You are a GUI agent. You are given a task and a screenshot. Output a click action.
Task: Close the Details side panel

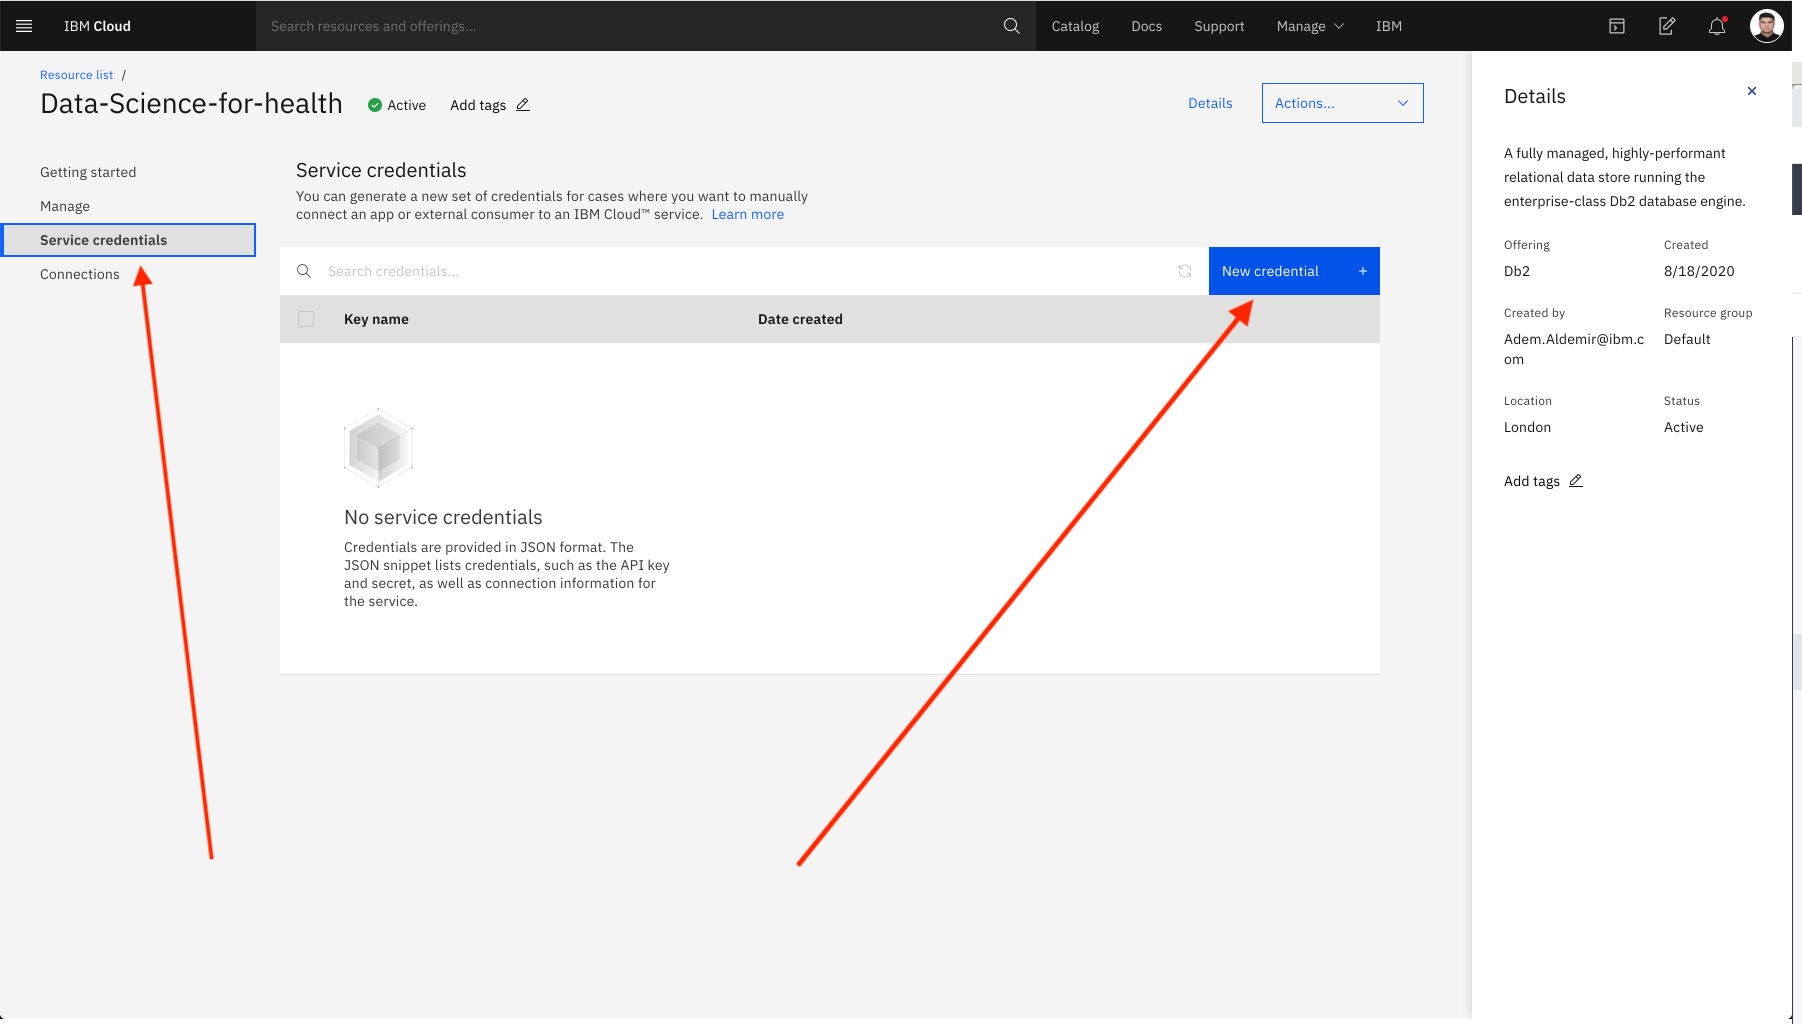point(1752,91)
